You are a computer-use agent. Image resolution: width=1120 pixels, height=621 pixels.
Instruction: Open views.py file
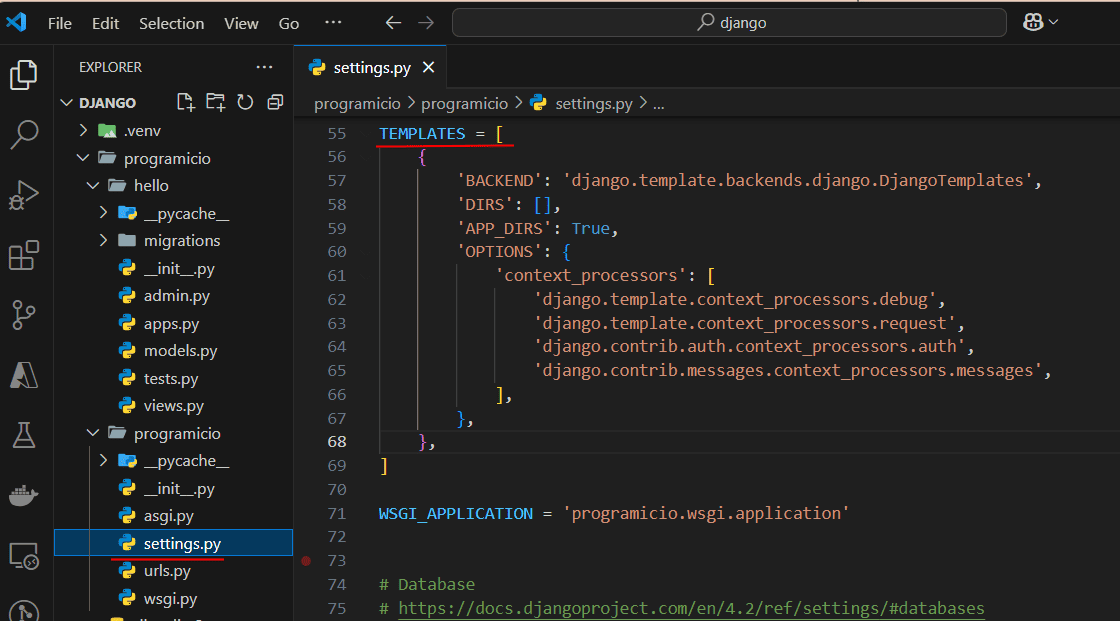pos(174,406)
